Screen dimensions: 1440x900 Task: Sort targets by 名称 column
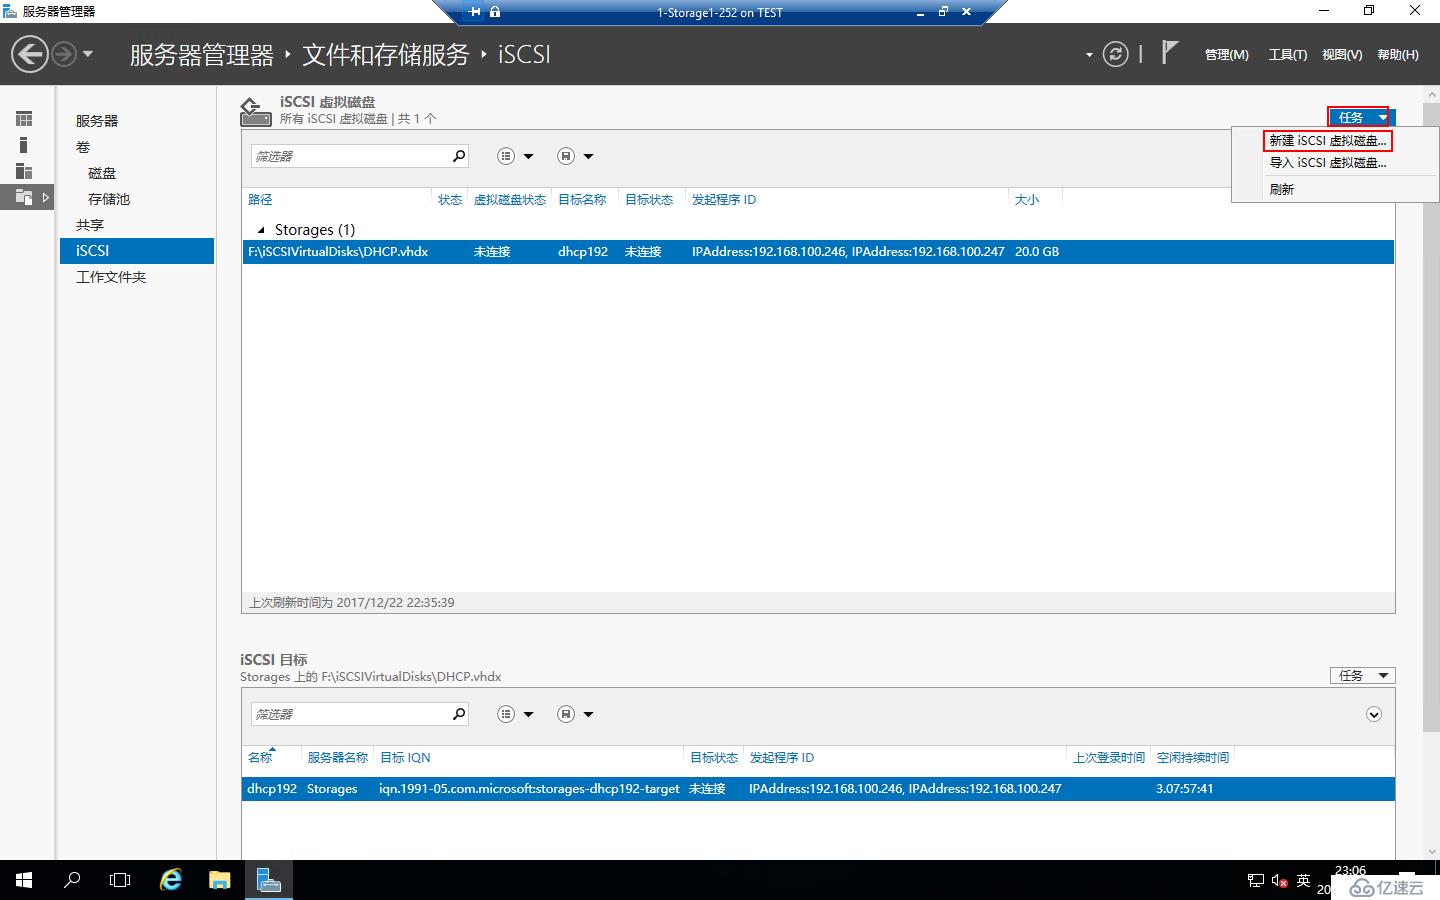pyautogui.click(x=260, y=758)
